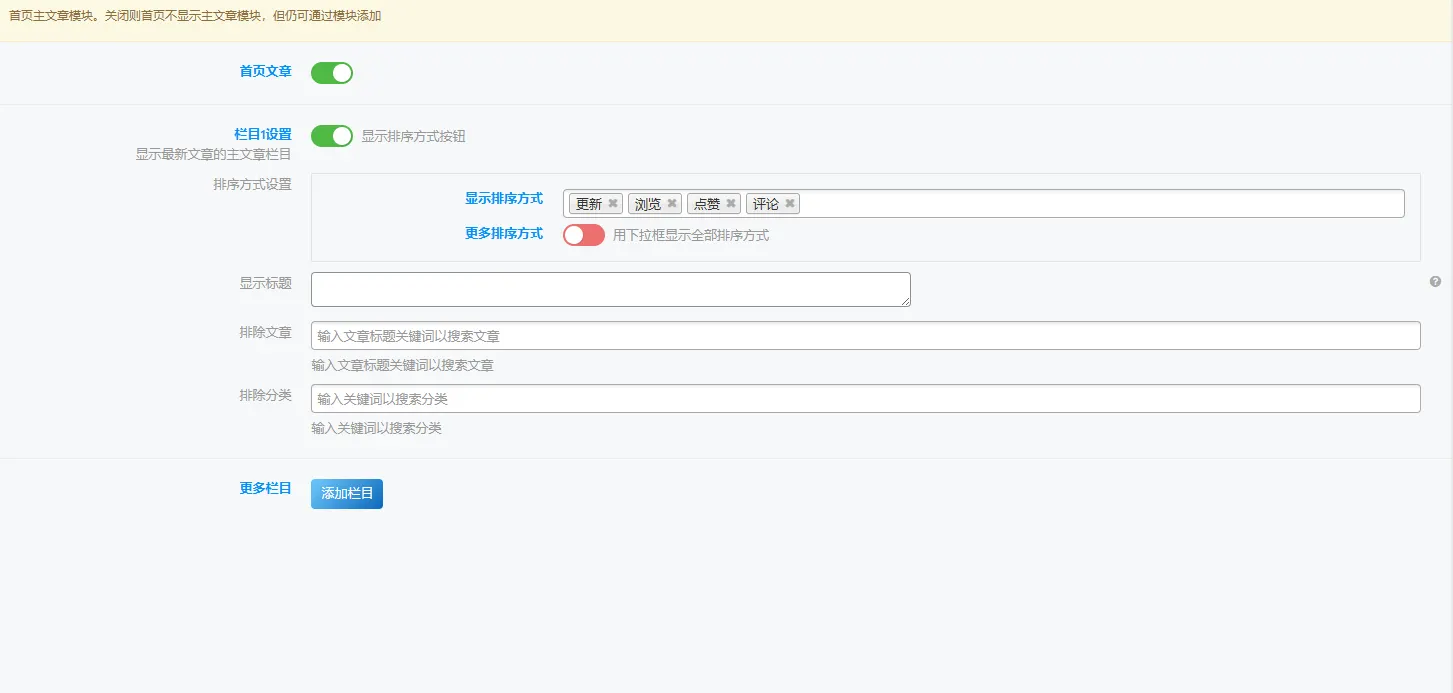This screenshot has height=693, width=1453.
Task: Click the 首页主文章模块 notice text at top
Action: (x=195, y=16)
